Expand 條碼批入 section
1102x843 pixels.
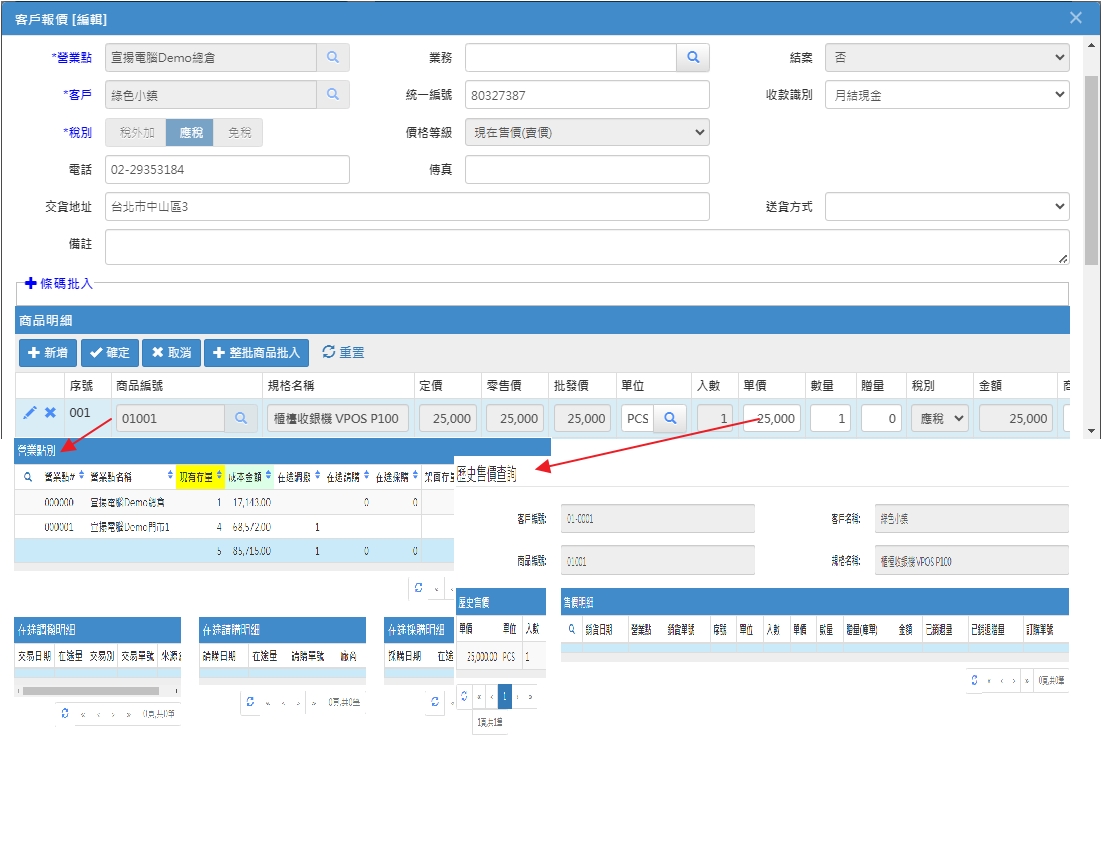(59, 284)
